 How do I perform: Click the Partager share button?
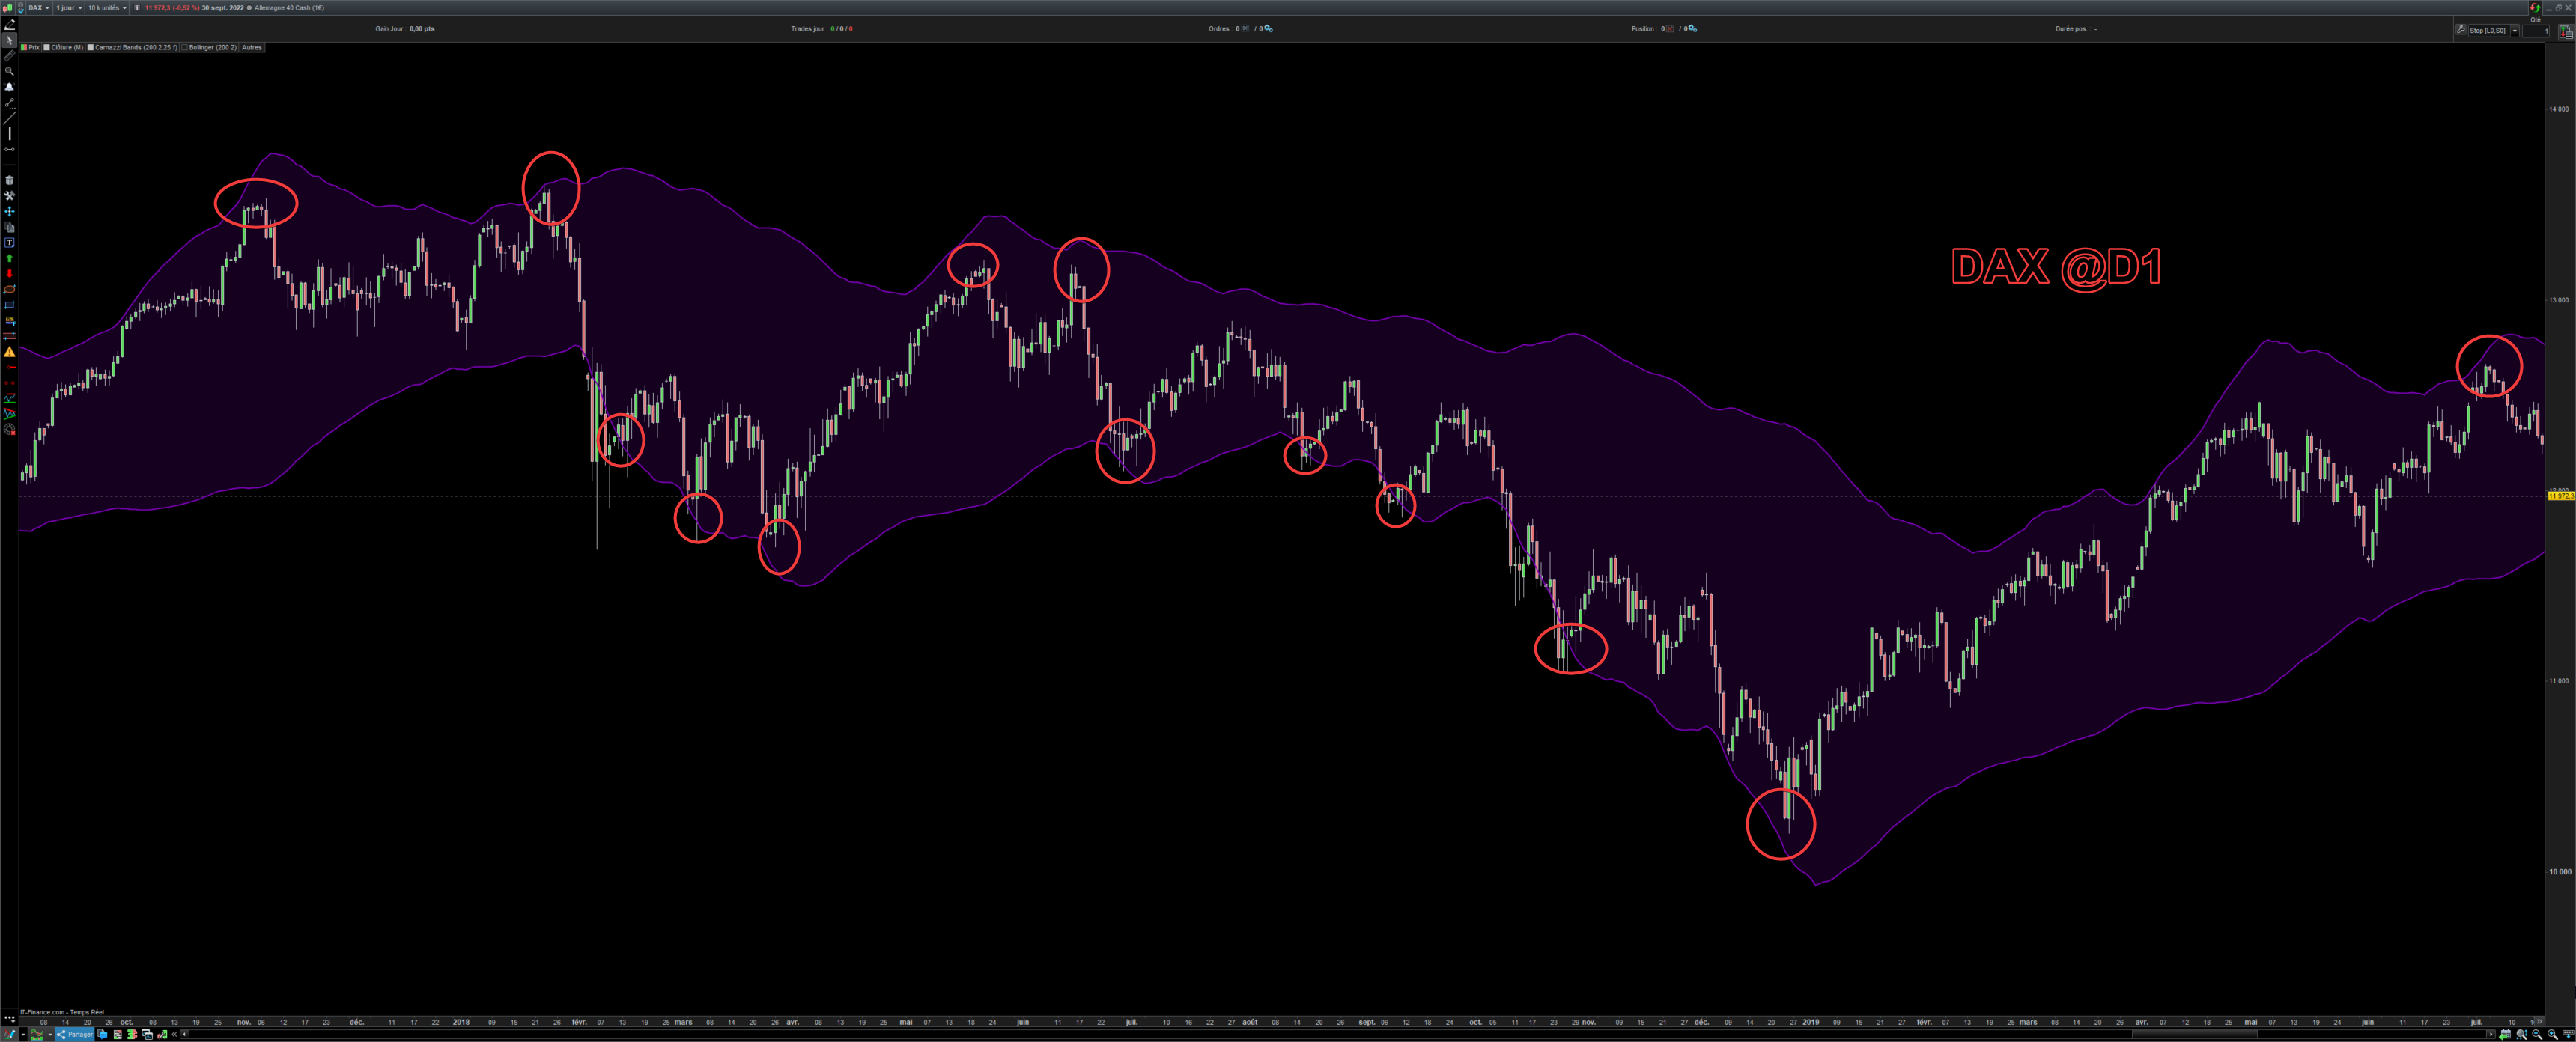click(x=75, y=1034)
